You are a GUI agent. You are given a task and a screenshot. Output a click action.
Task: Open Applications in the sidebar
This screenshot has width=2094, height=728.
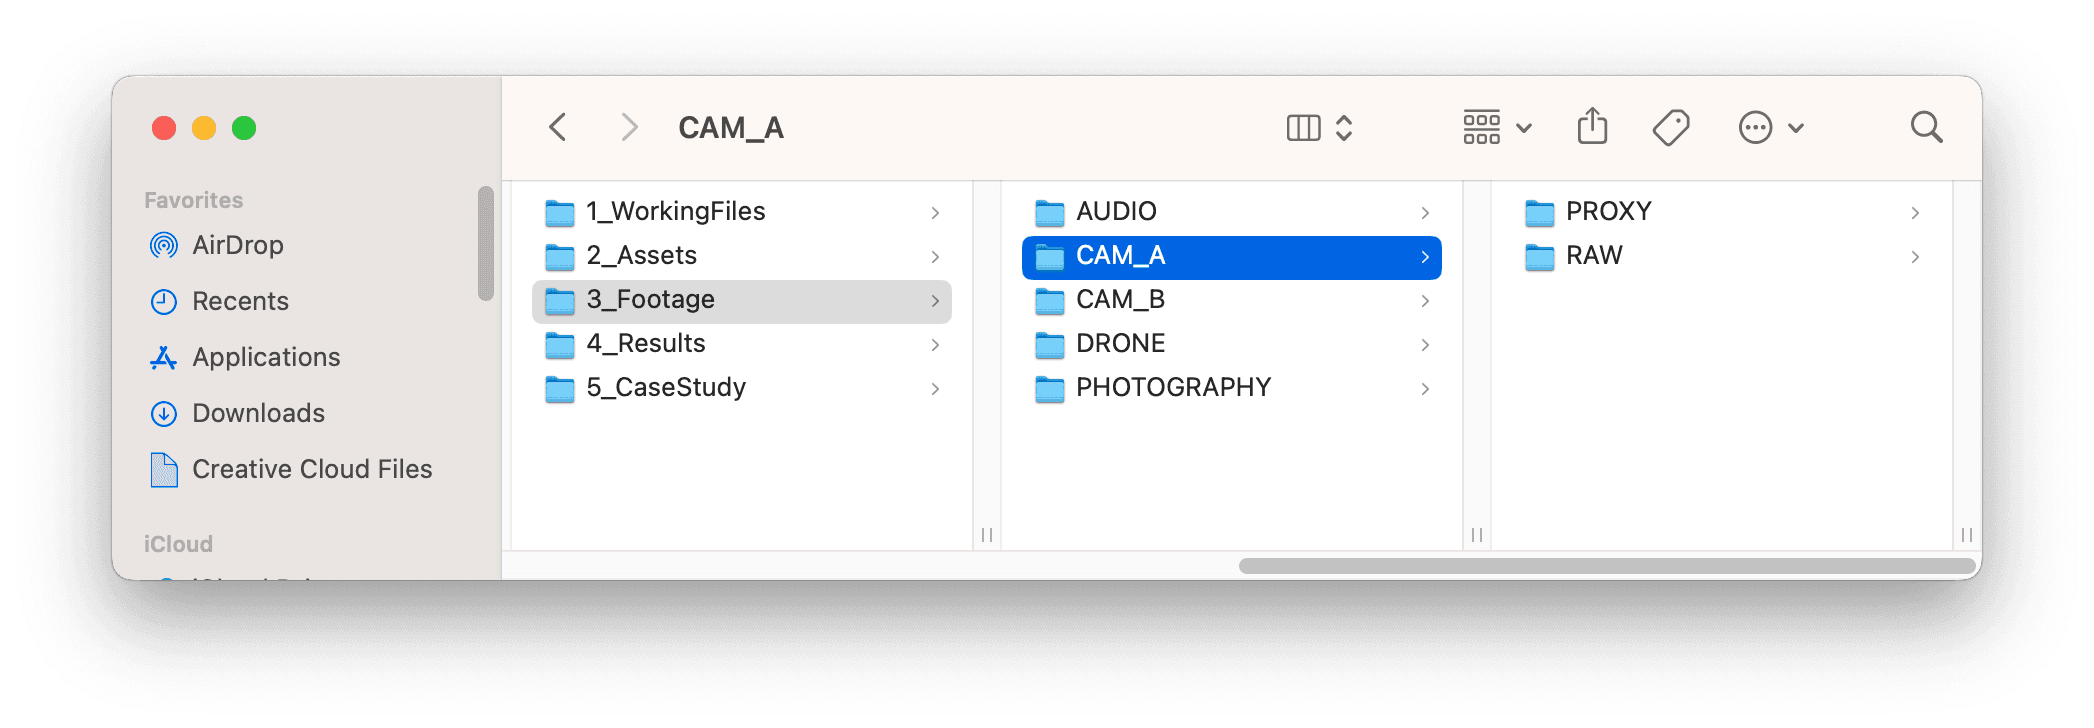pyautogui.click(x=266, y=357)
